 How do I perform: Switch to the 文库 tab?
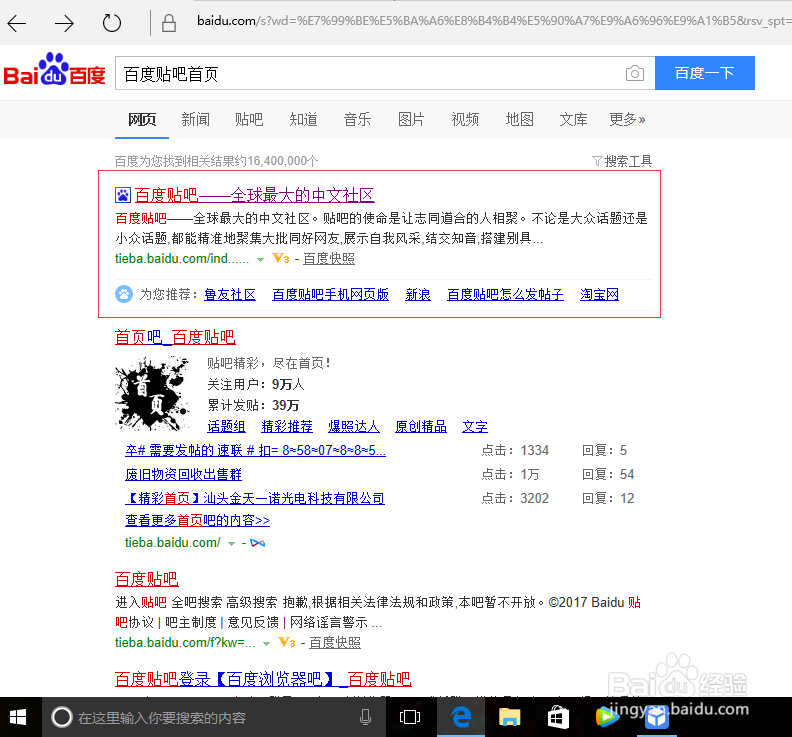coord(573,120)
